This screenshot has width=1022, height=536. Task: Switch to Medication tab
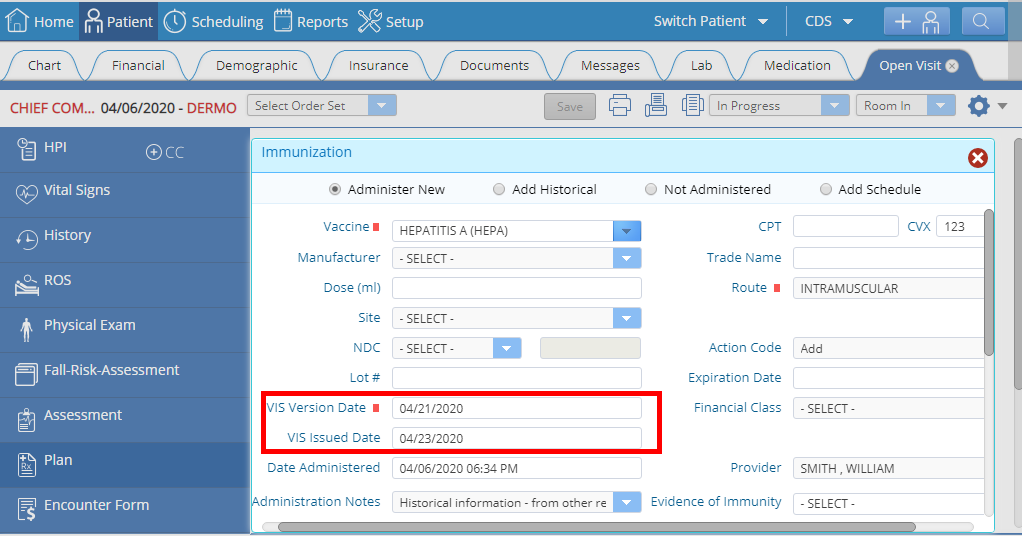click(797, 66)
